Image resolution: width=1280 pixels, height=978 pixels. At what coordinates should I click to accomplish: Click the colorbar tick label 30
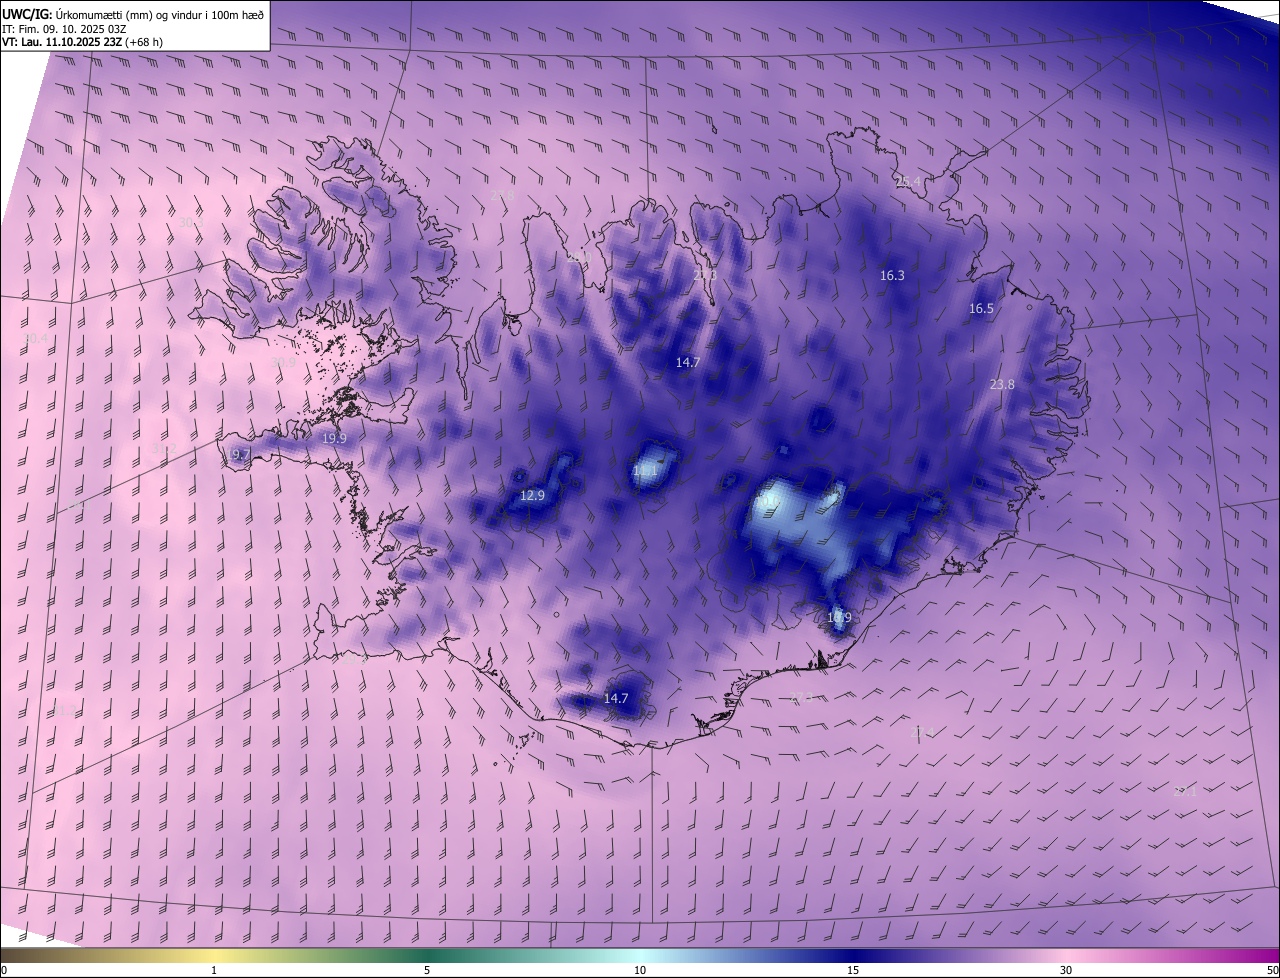tap(1066, 970)
